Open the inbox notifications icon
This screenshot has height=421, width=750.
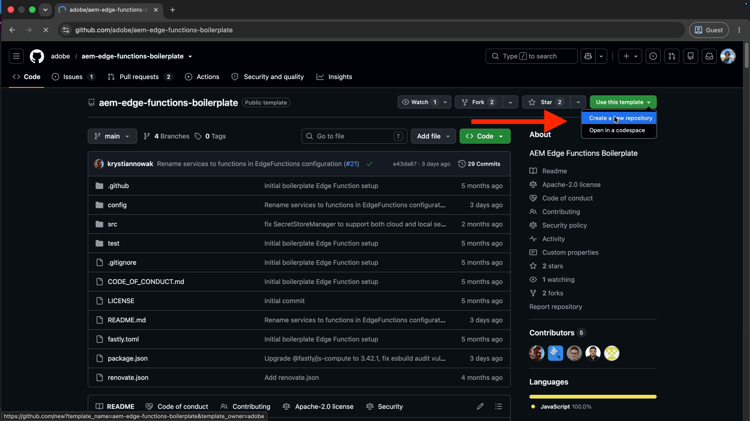coord(709,56)
